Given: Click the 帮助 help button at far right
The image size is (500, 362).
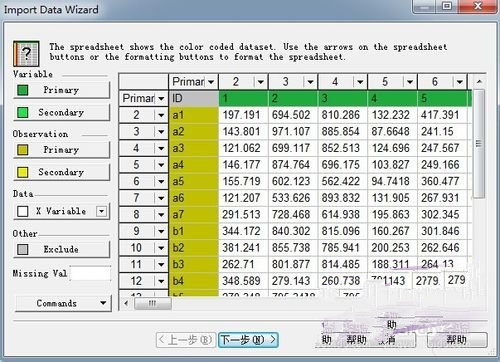Looking at the screenshot, I should coord(457,340).
